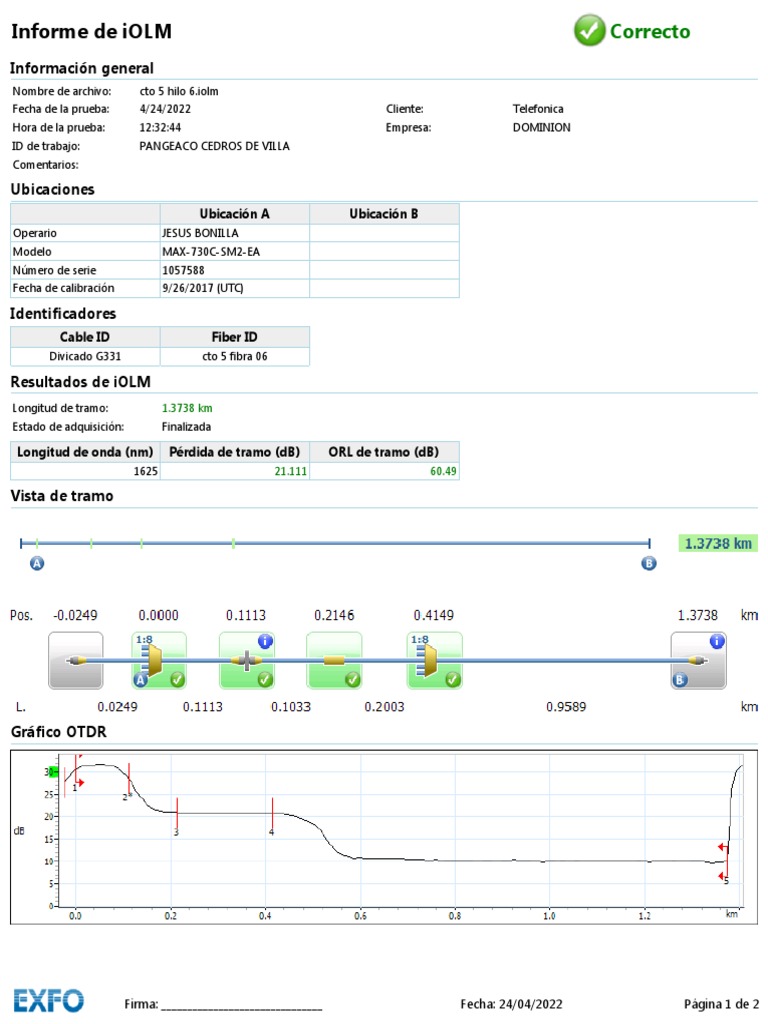The image size is (768, 1024).
Task: Click the position label '0.4149'
Action: [x=434, y=615]
